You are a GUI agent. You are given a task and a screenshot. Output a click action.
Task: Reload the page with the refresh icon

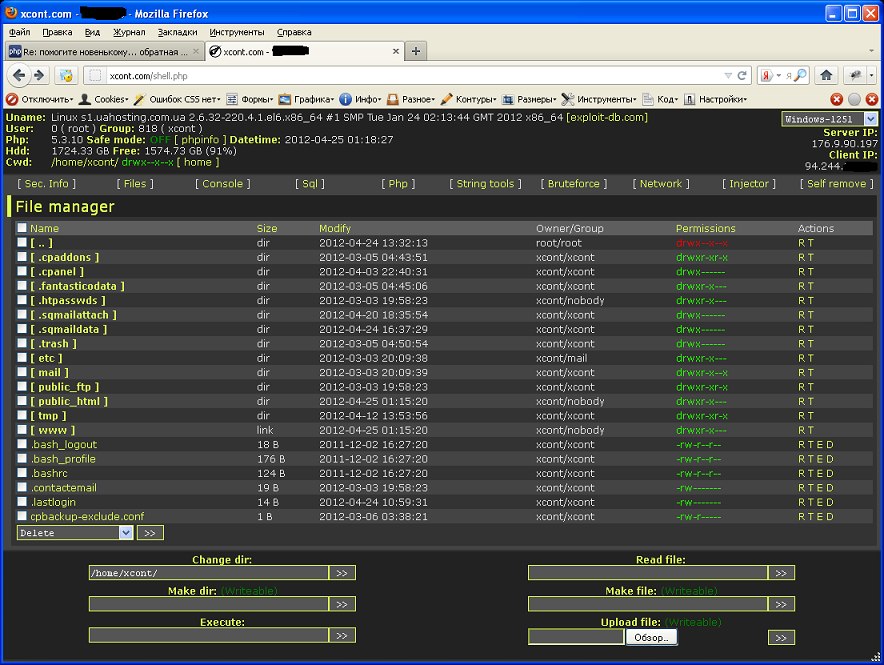pos(742,76)
